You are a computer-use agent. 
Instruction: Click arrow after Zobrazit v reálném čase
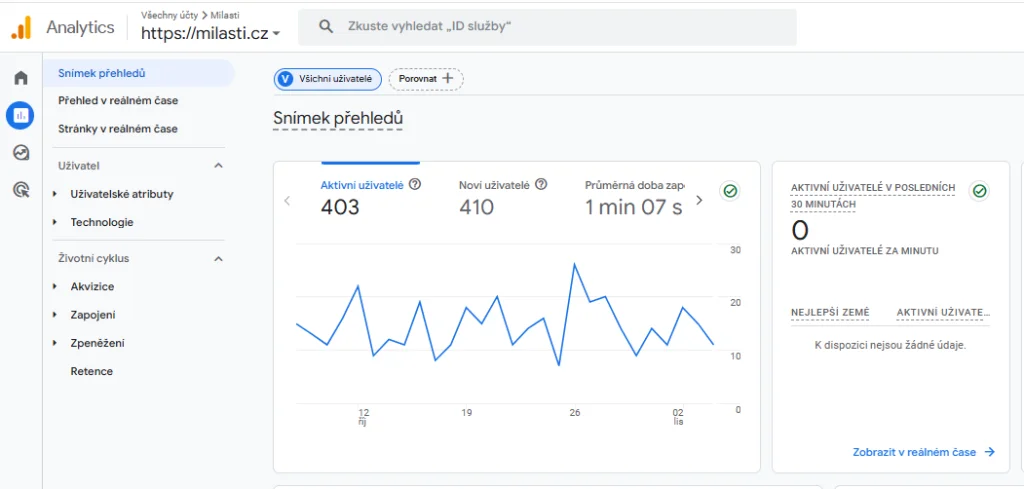pos(989,452)
